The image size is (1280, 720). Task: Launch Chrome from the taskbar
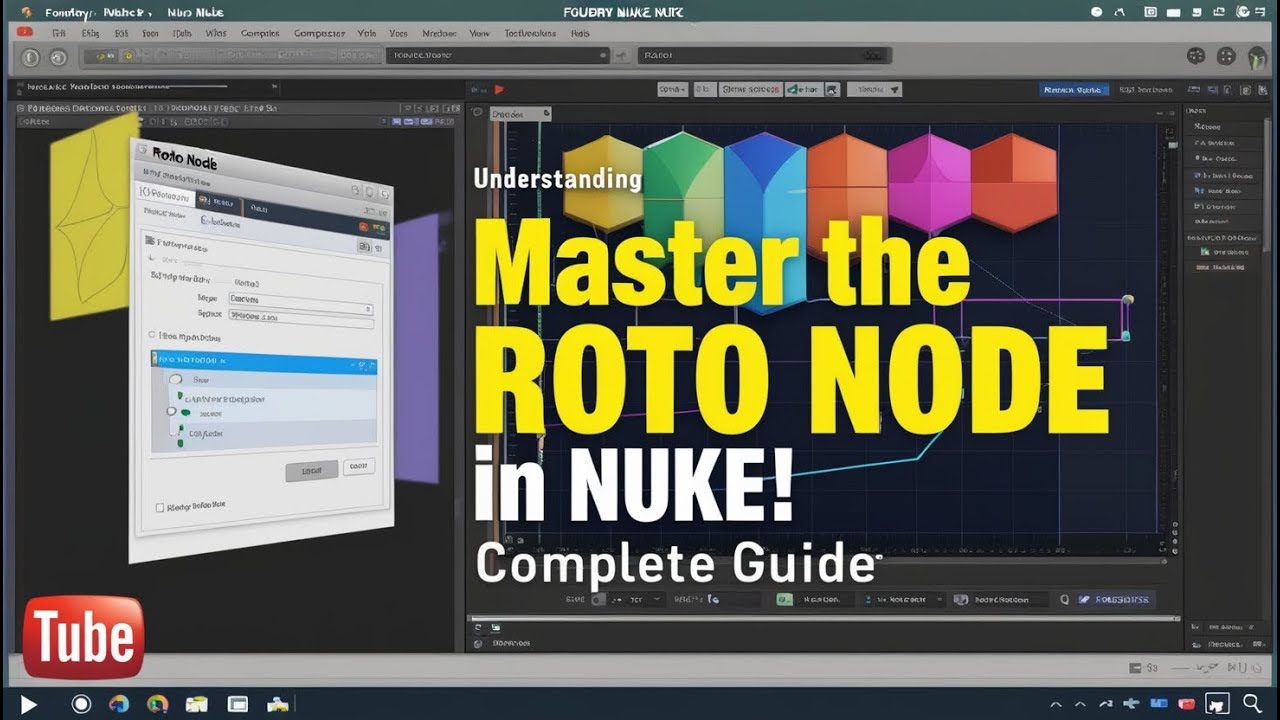157,704
